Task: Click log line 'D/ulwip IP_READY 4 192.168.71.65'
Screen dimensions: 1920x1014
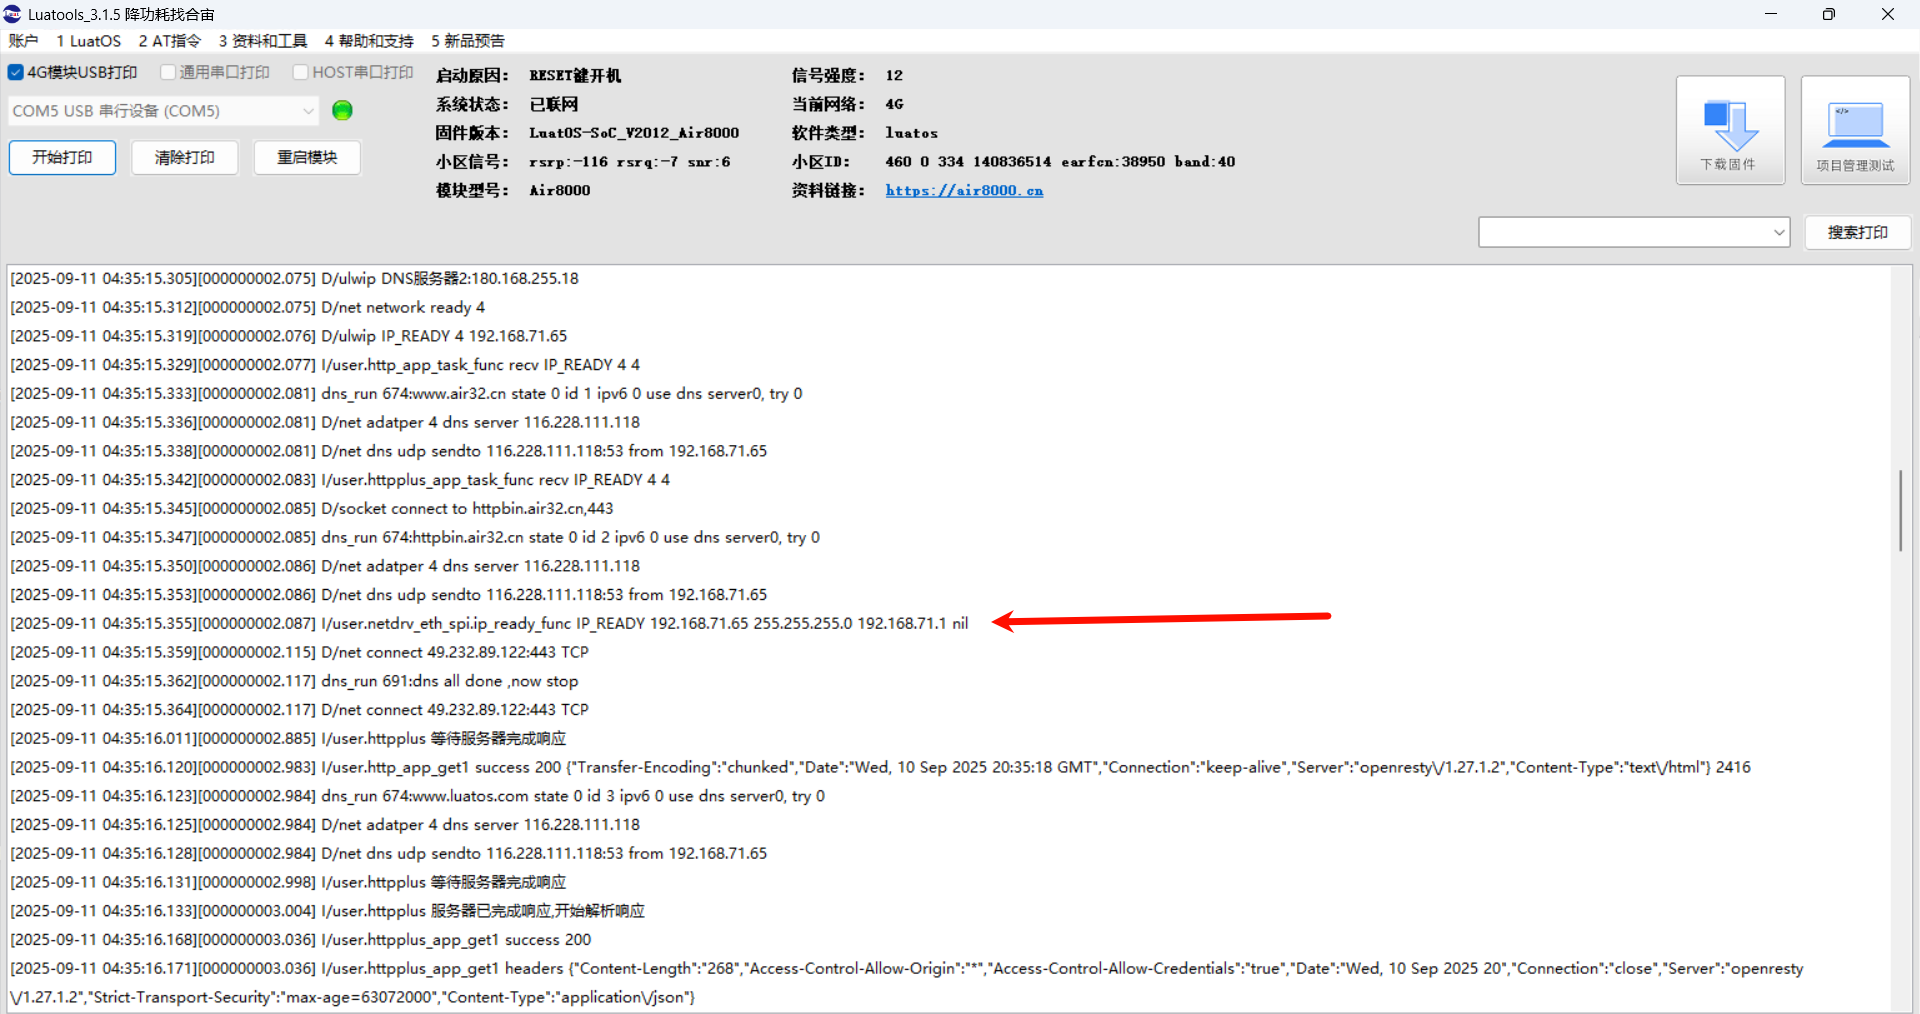Action: [288, 336]
